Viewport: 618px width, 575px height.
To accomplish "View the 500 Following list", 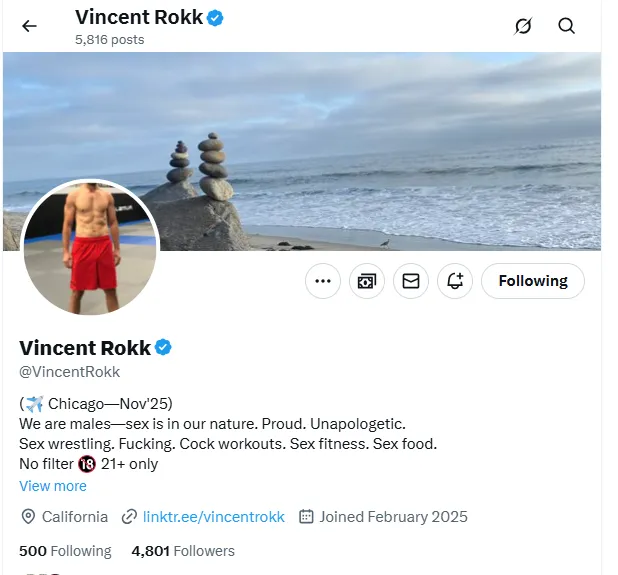I will [x=65, y=551].
